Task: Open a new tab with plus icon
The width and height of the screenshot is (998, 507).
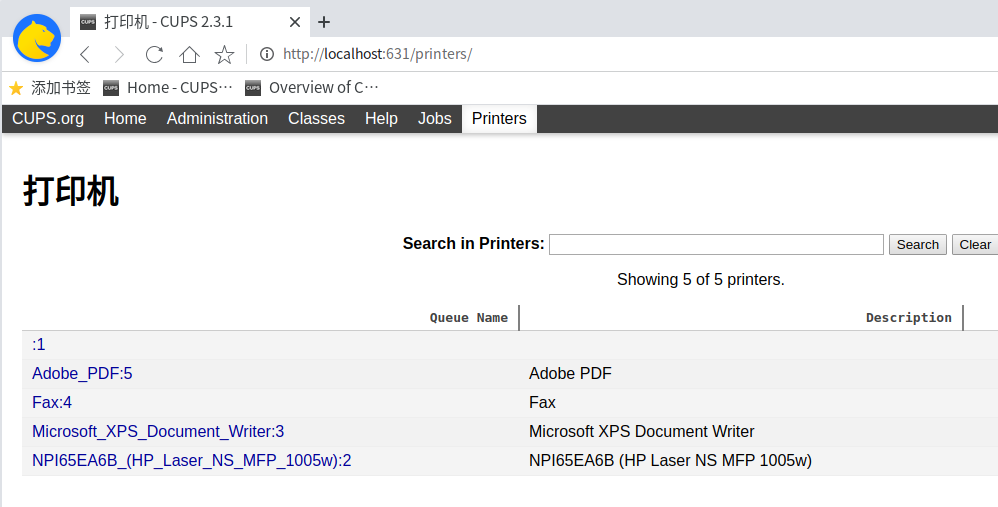Action: pyautogui.click(x=324, y=22)
